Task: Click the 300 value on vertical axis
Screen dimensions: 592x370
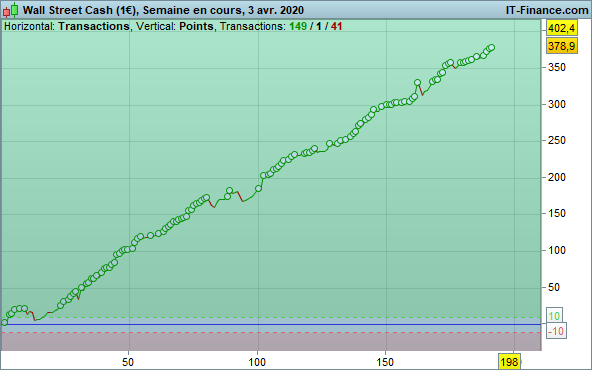Action: coord(557,104)
